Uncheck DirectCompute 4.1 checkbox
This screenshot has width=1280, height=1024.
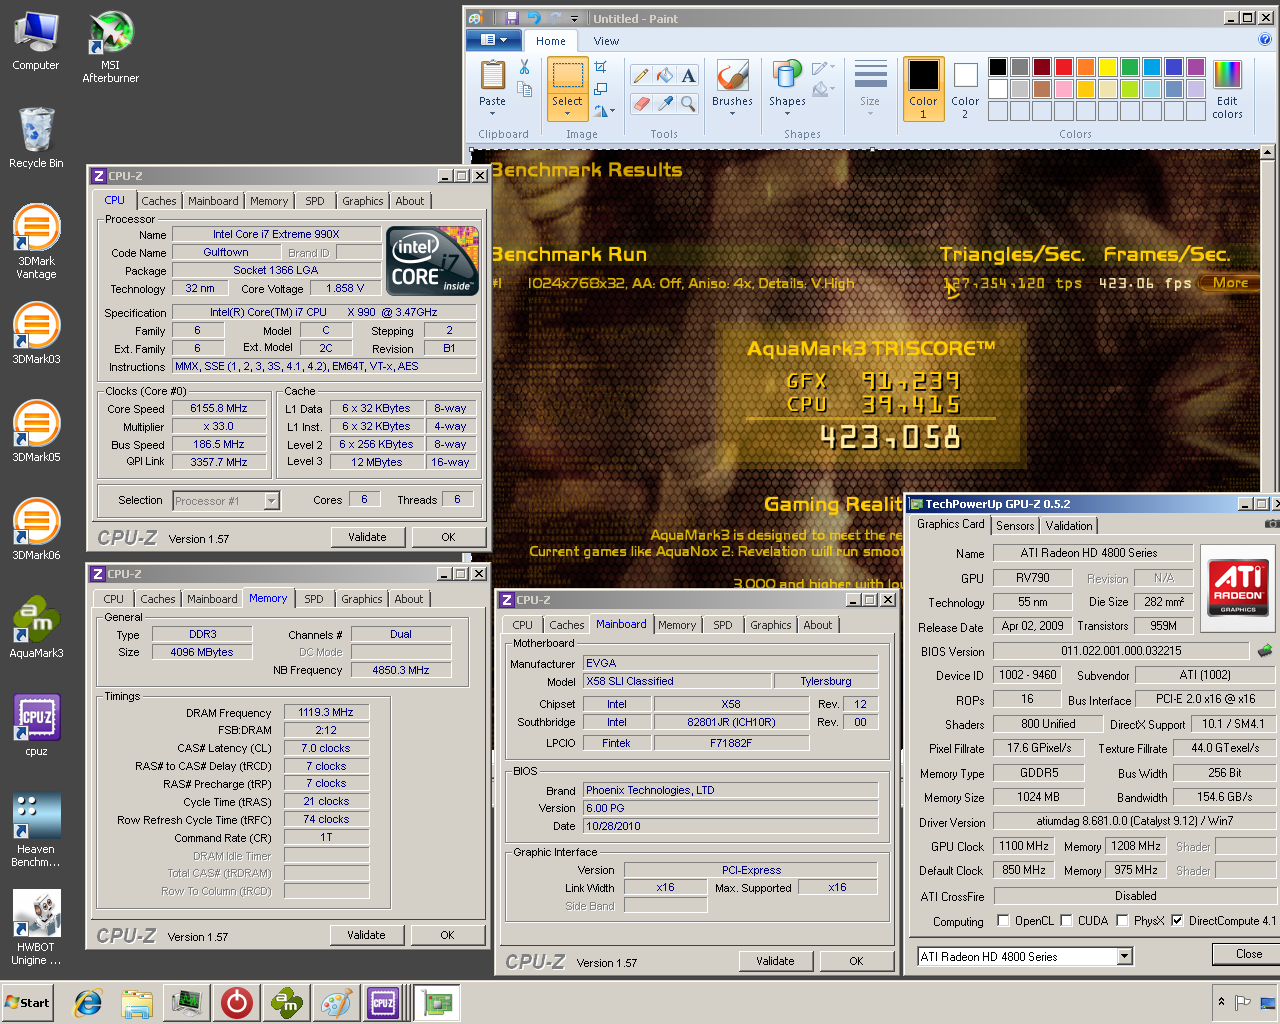tap(1177, 921)
